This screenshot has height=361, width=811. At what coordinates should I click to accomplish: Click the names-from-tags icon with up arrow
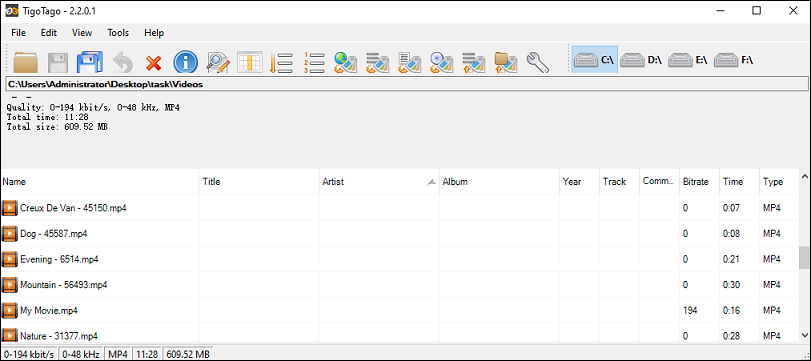[474, 63]
